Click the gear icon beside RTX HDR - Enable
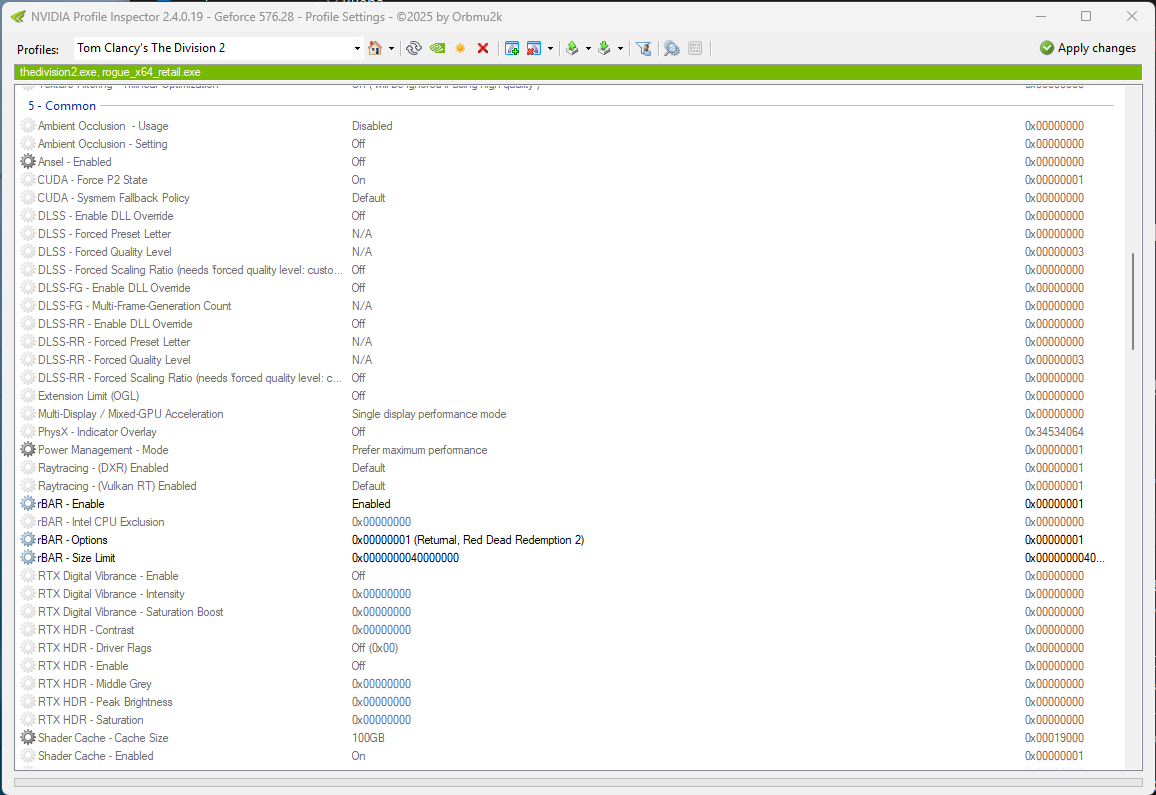This screenshot has height=795, width=1156. [28, 665]
